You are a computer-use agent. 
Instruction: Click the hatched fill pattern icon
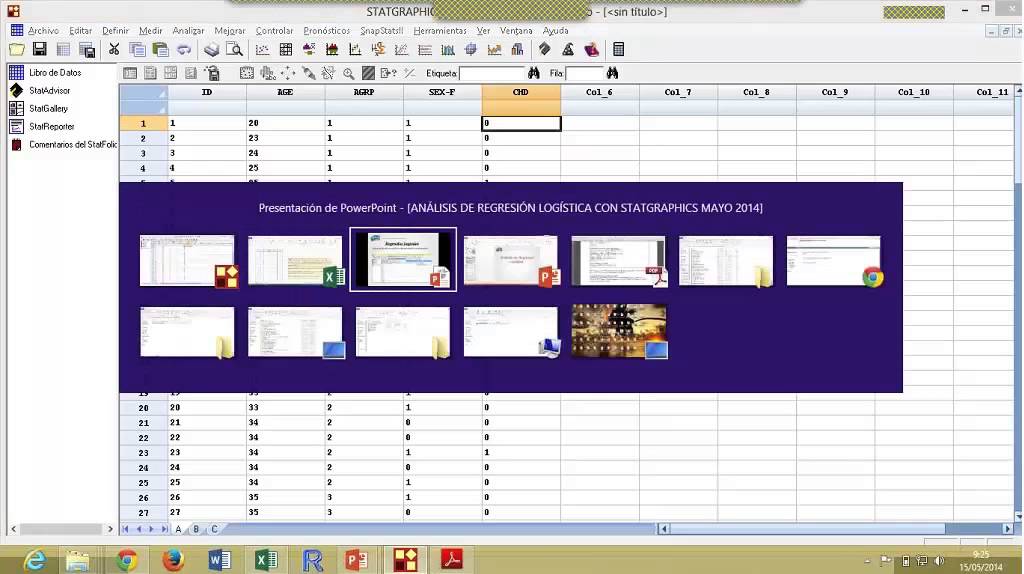coord(368,73)
